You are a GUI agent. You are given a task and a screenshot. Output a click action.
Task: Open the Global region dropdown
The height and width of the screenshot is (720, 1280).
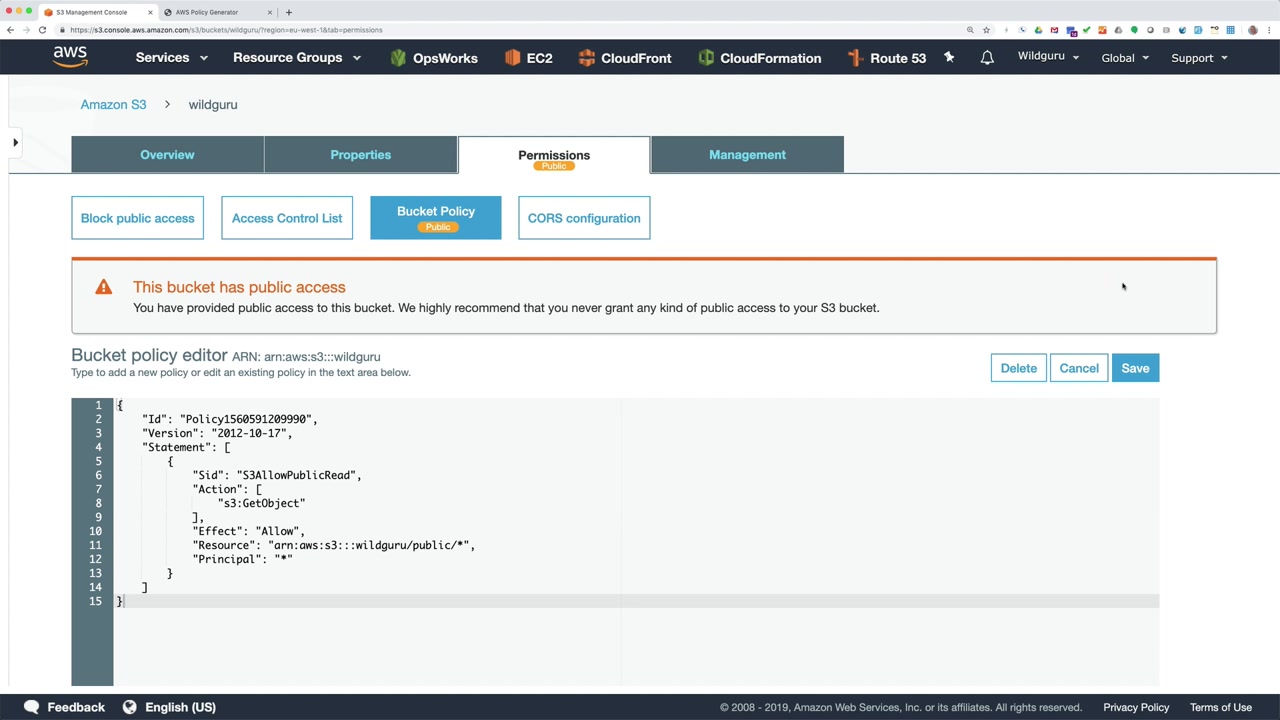point(1125,58)
